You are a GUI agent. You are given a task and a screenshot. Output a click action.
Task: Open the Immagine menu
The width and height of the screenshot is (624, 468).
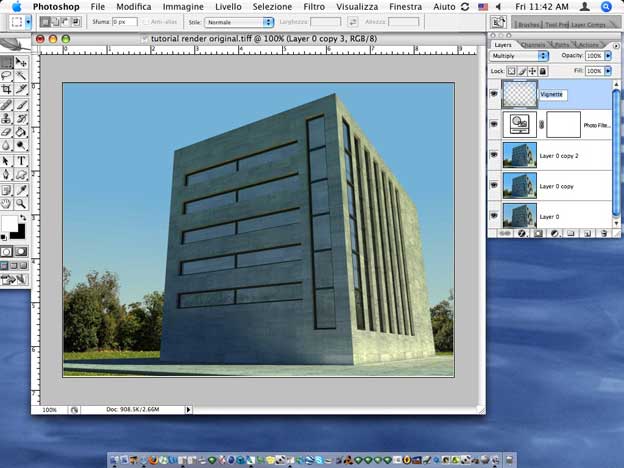[182, 6]
